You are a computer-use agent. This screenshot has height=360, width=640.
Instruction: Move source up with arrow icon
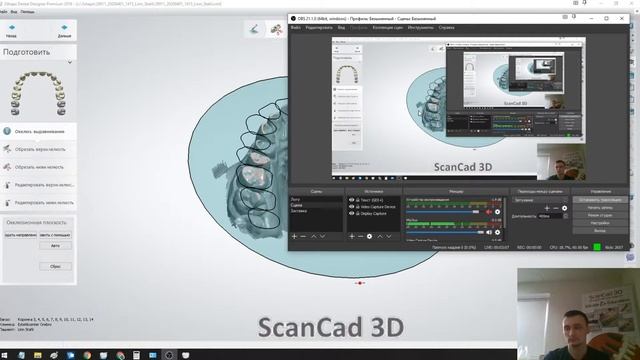tap(380, 236)
